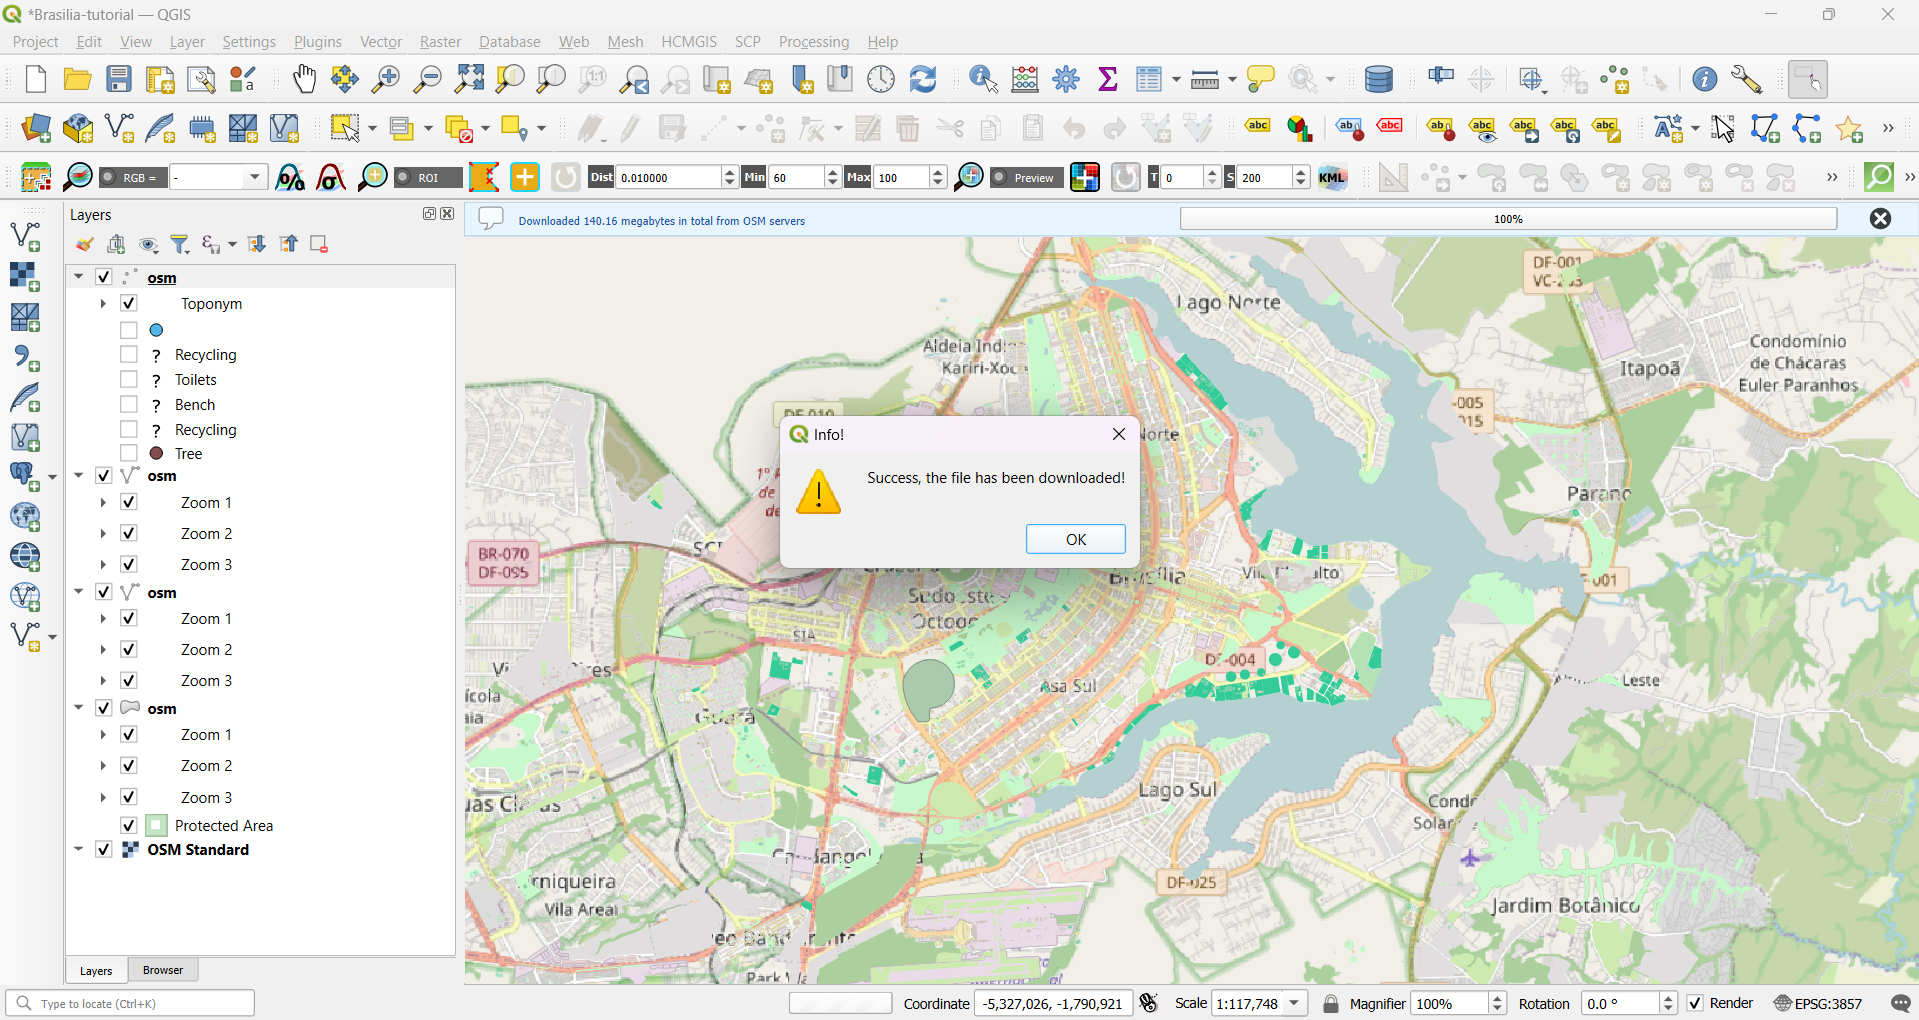Switch to the Browser tab

[x=163, y=970]
